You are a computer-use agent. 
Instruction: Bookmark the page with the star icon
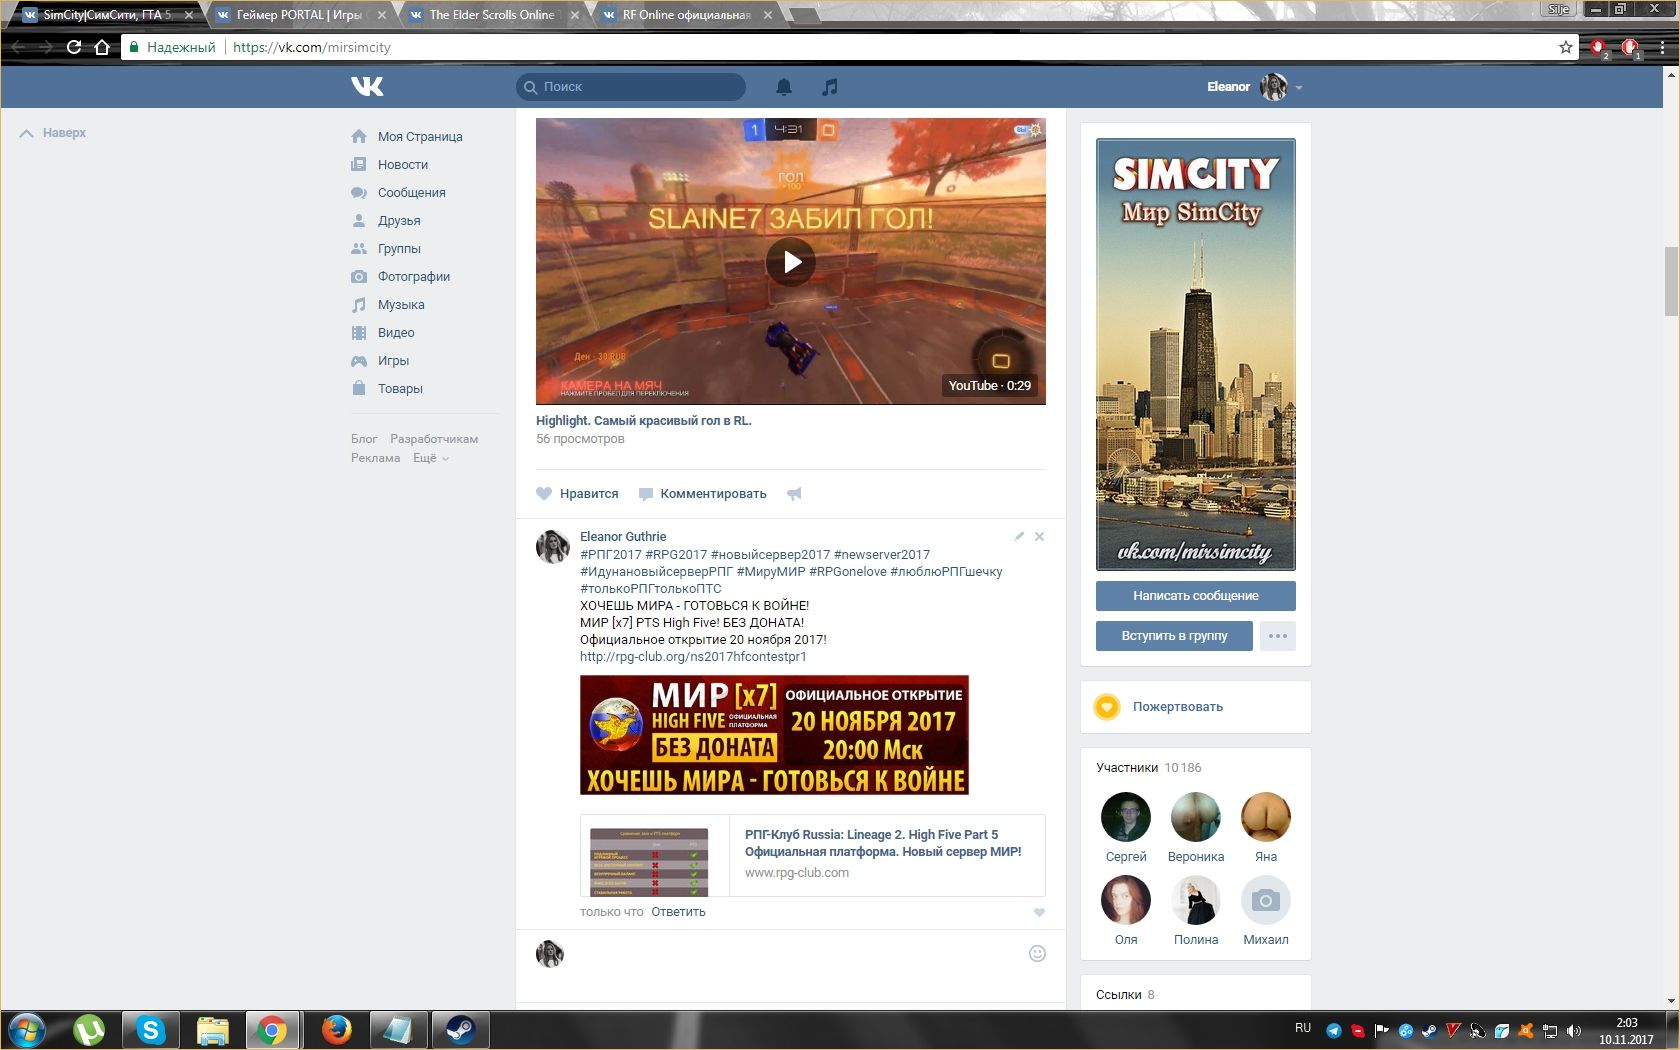(x=1565, y=47)
